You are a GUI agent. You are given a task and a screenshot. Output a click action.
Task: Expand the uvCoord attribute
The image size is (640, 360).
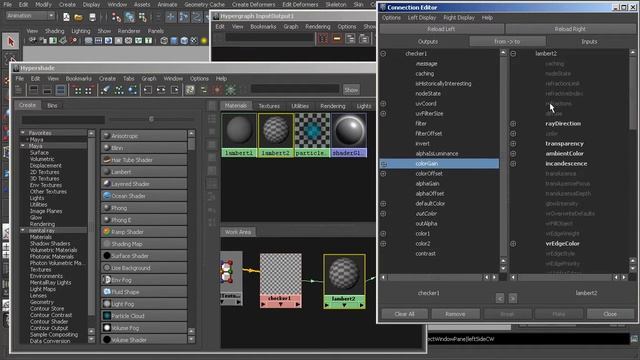tap(383, 104)
